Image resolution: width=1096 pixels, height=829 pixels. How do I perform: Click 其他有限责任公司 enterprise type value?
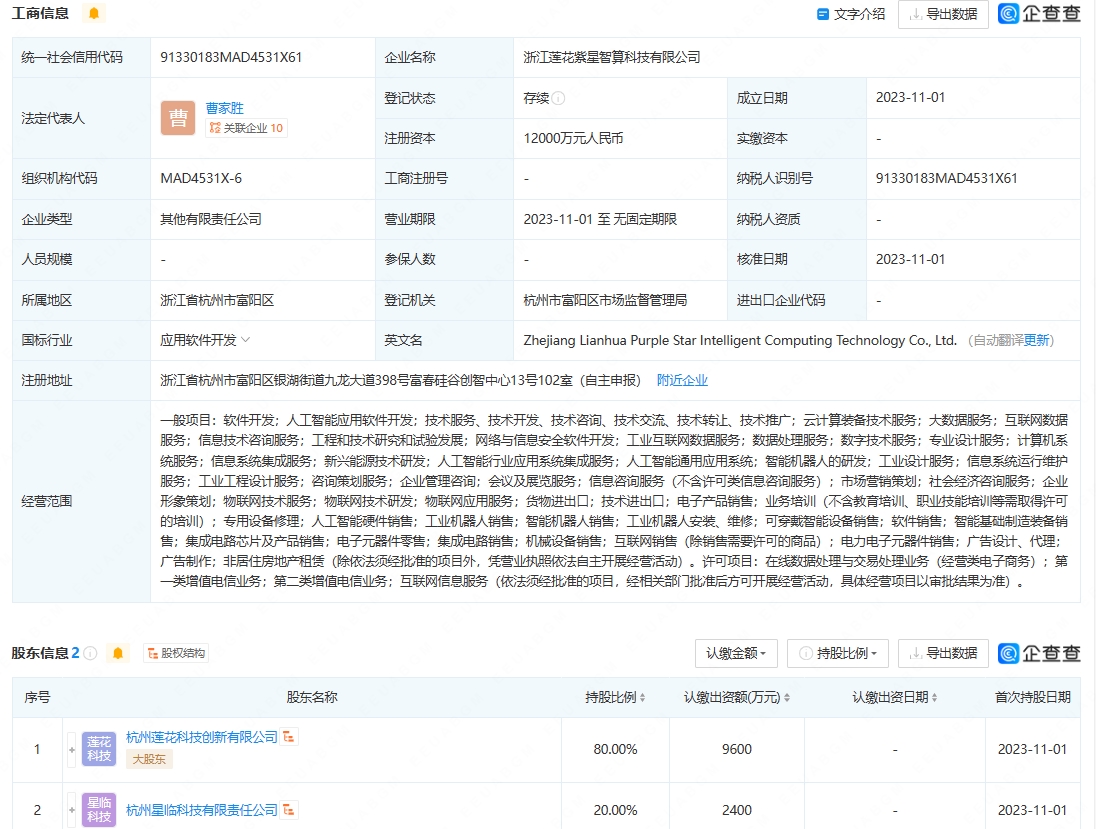click(x=210, y=219)
